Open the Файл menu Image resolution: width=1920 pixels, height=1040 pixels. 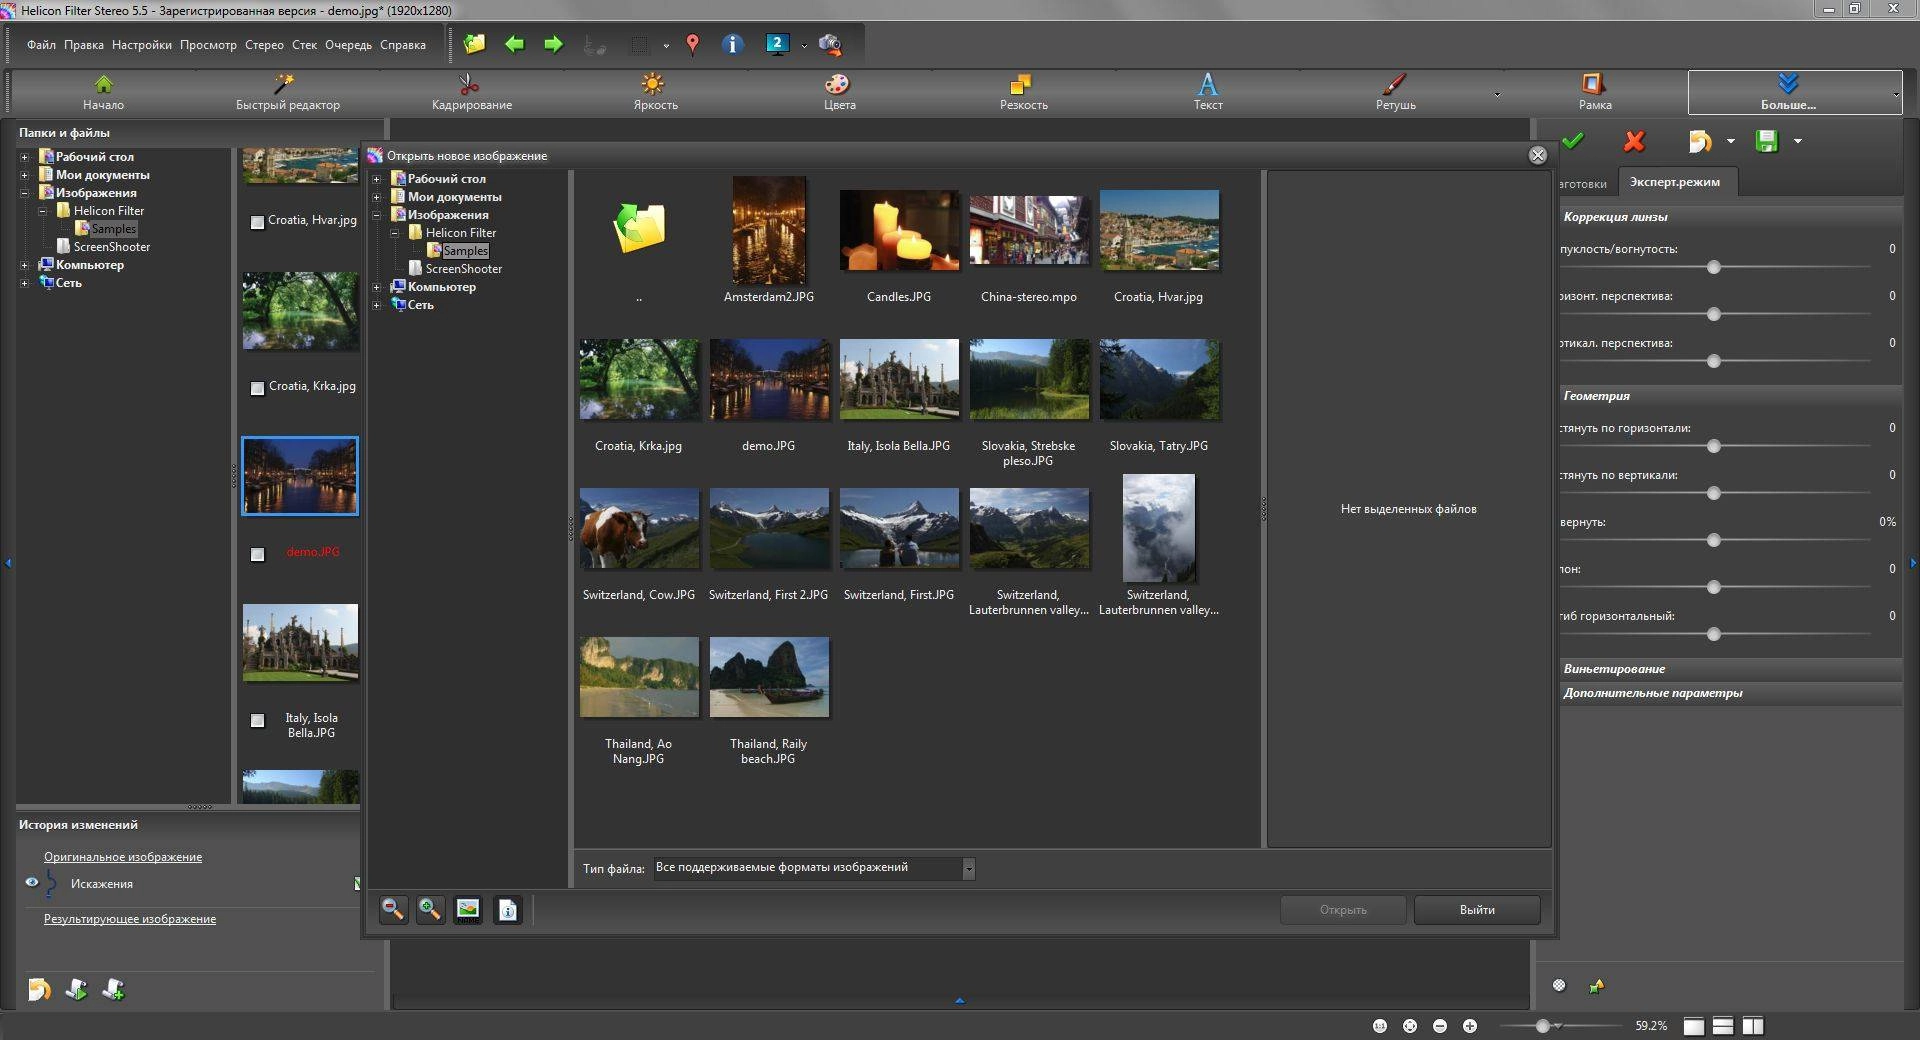click(41, 45)
